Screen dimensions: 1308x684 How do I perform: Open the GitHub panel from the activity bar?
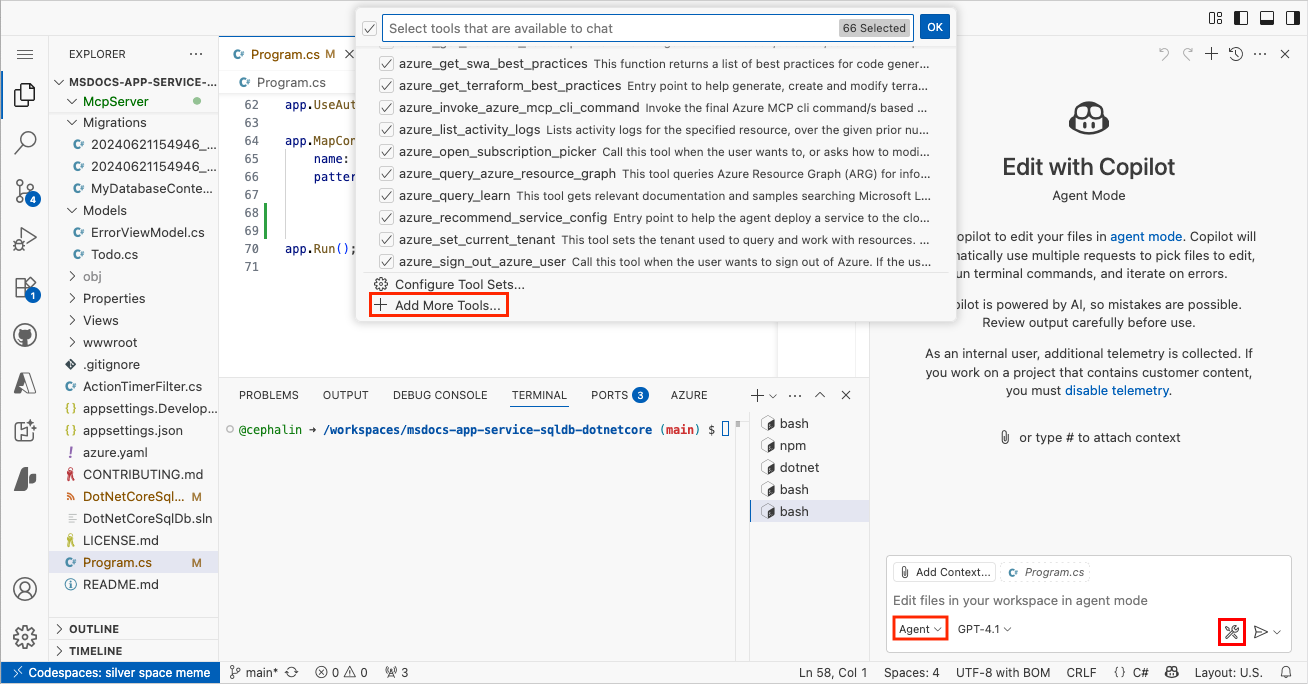point(25,335)
